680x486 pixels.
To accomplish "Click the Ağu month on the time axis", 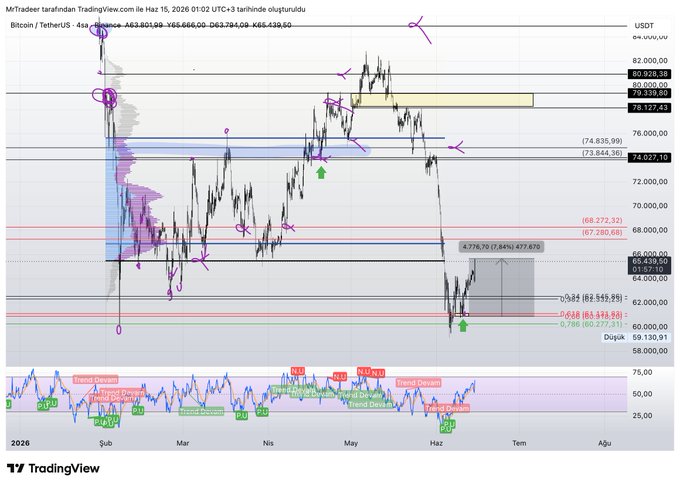I will [x=605, y=443].
